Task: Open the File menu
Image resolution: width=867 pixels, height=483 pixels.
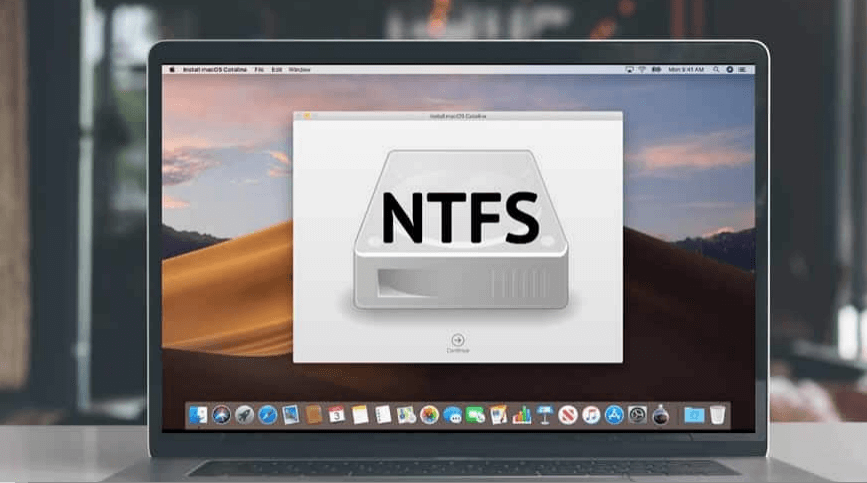Action: (259, 70)
